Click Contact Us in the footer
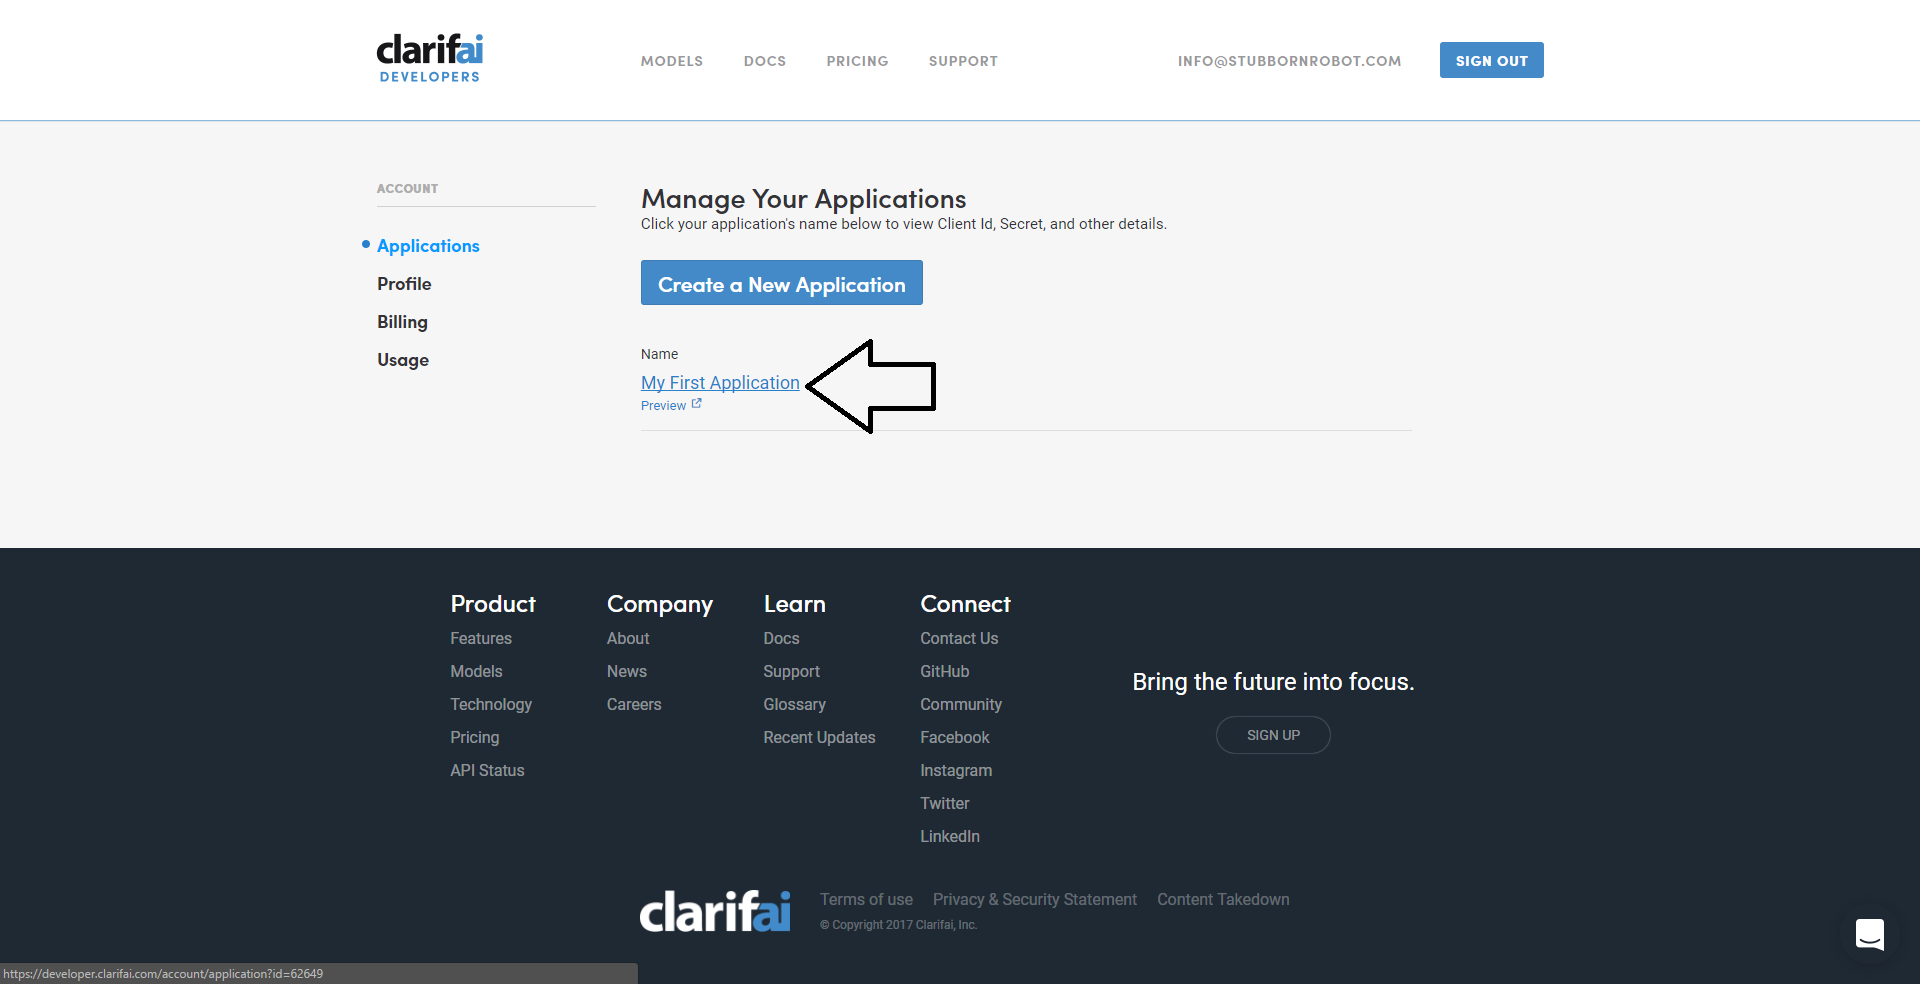This screenshot has height=984, width=1920. click(x=959, y=638)
